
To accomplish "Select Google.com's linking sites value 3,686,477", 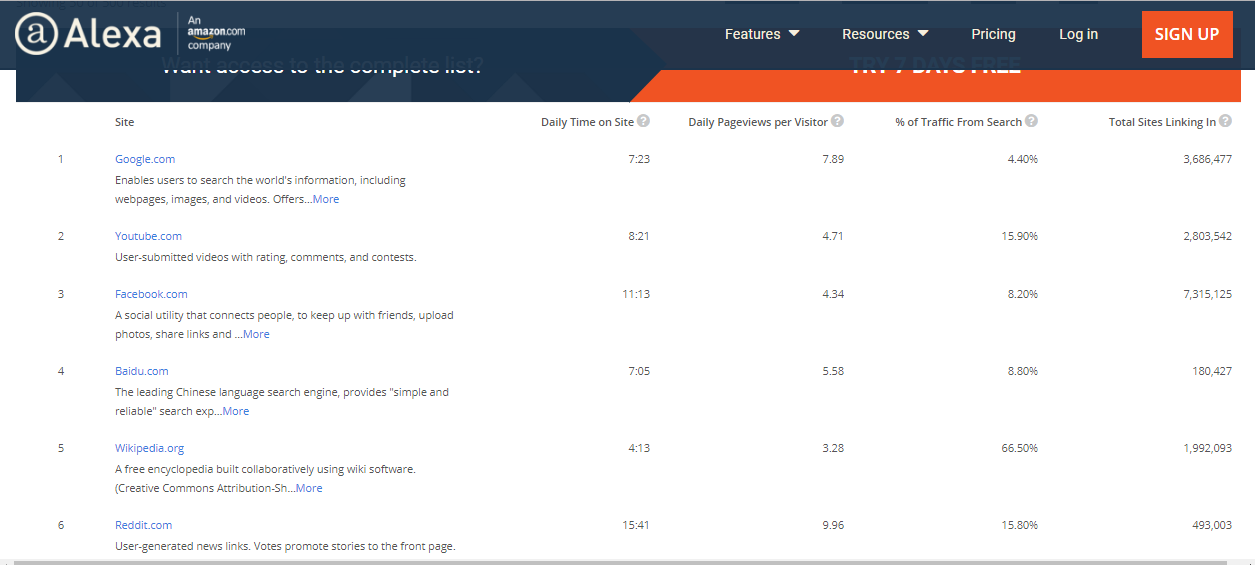I will tap(1207, 159).
